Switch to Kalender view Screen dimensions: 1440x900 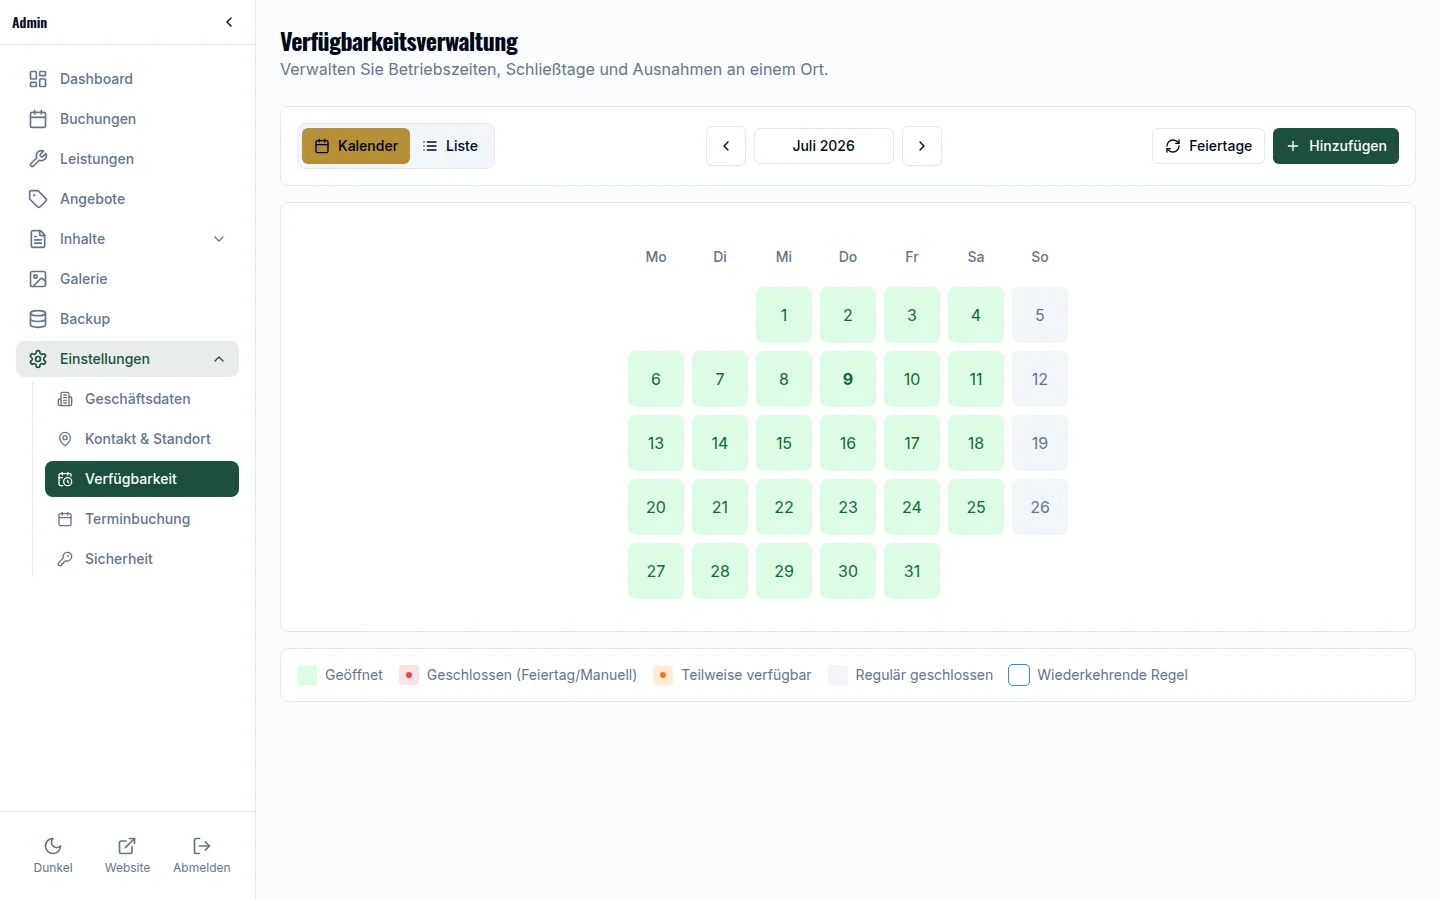[x=356, y=146]
